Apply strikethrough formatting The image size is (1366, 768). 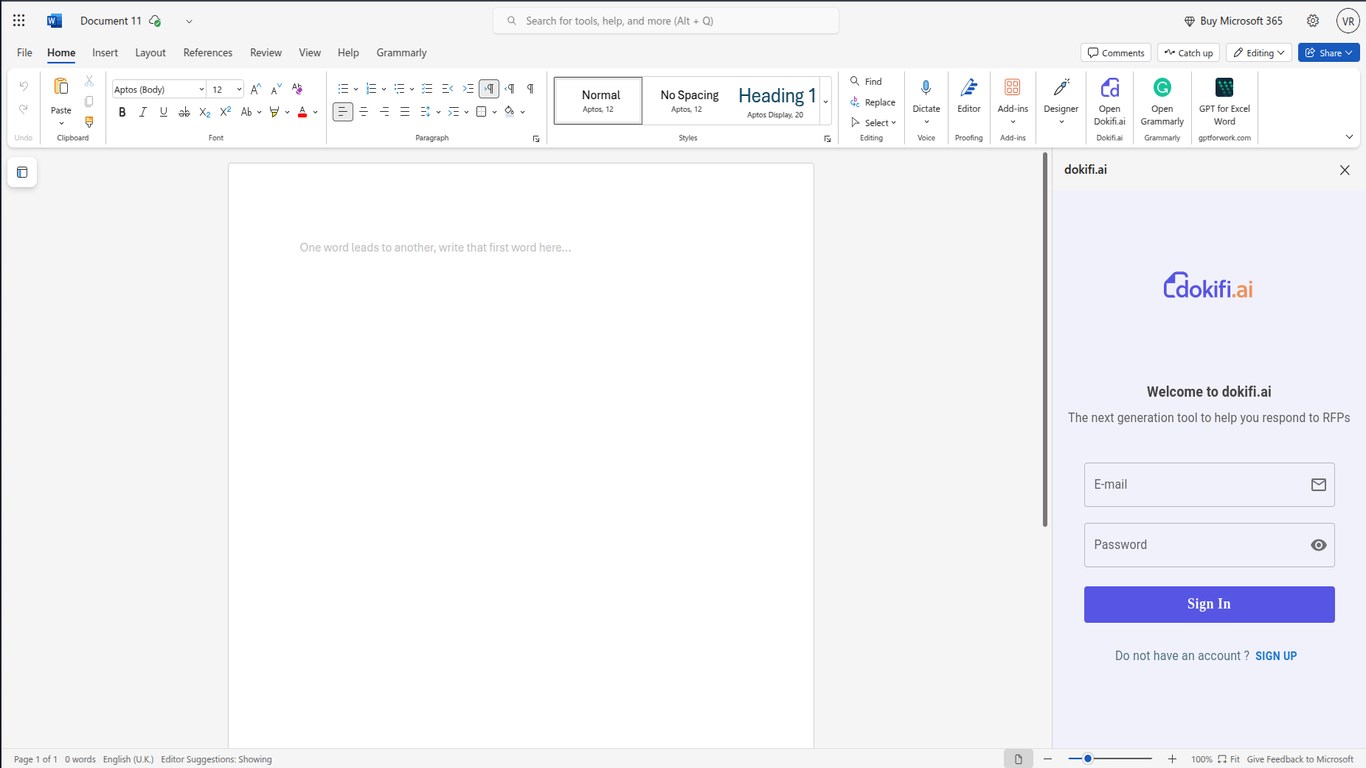tap(184, 112)
